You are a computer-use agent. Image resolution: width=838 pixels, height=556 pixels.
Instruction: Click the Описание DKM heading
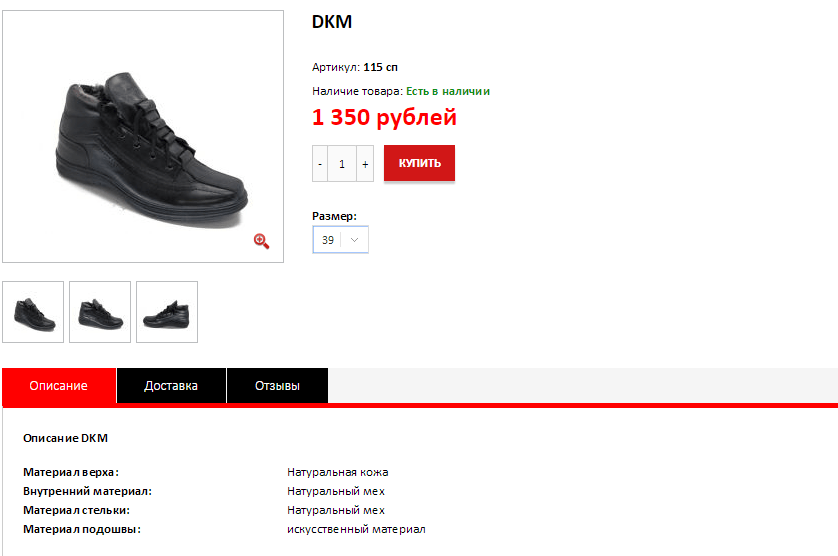(x=65, y=438)
